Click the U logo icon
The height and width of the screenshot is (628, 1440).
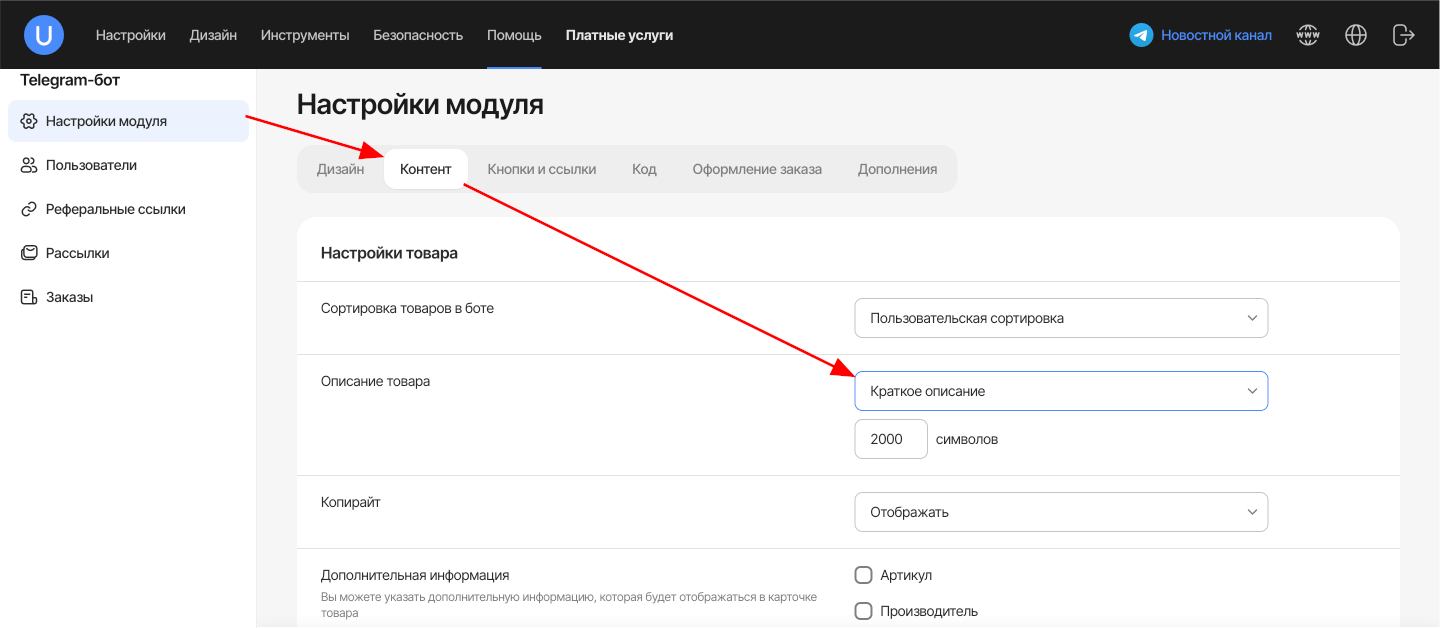point(44,35)
